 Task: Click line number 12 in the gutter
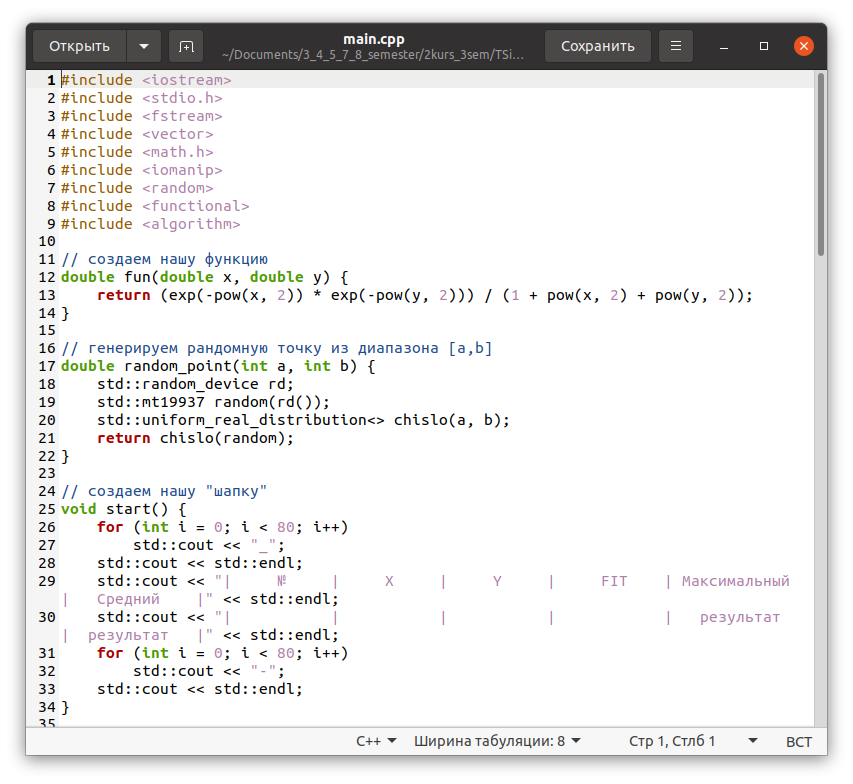point(46,277)
